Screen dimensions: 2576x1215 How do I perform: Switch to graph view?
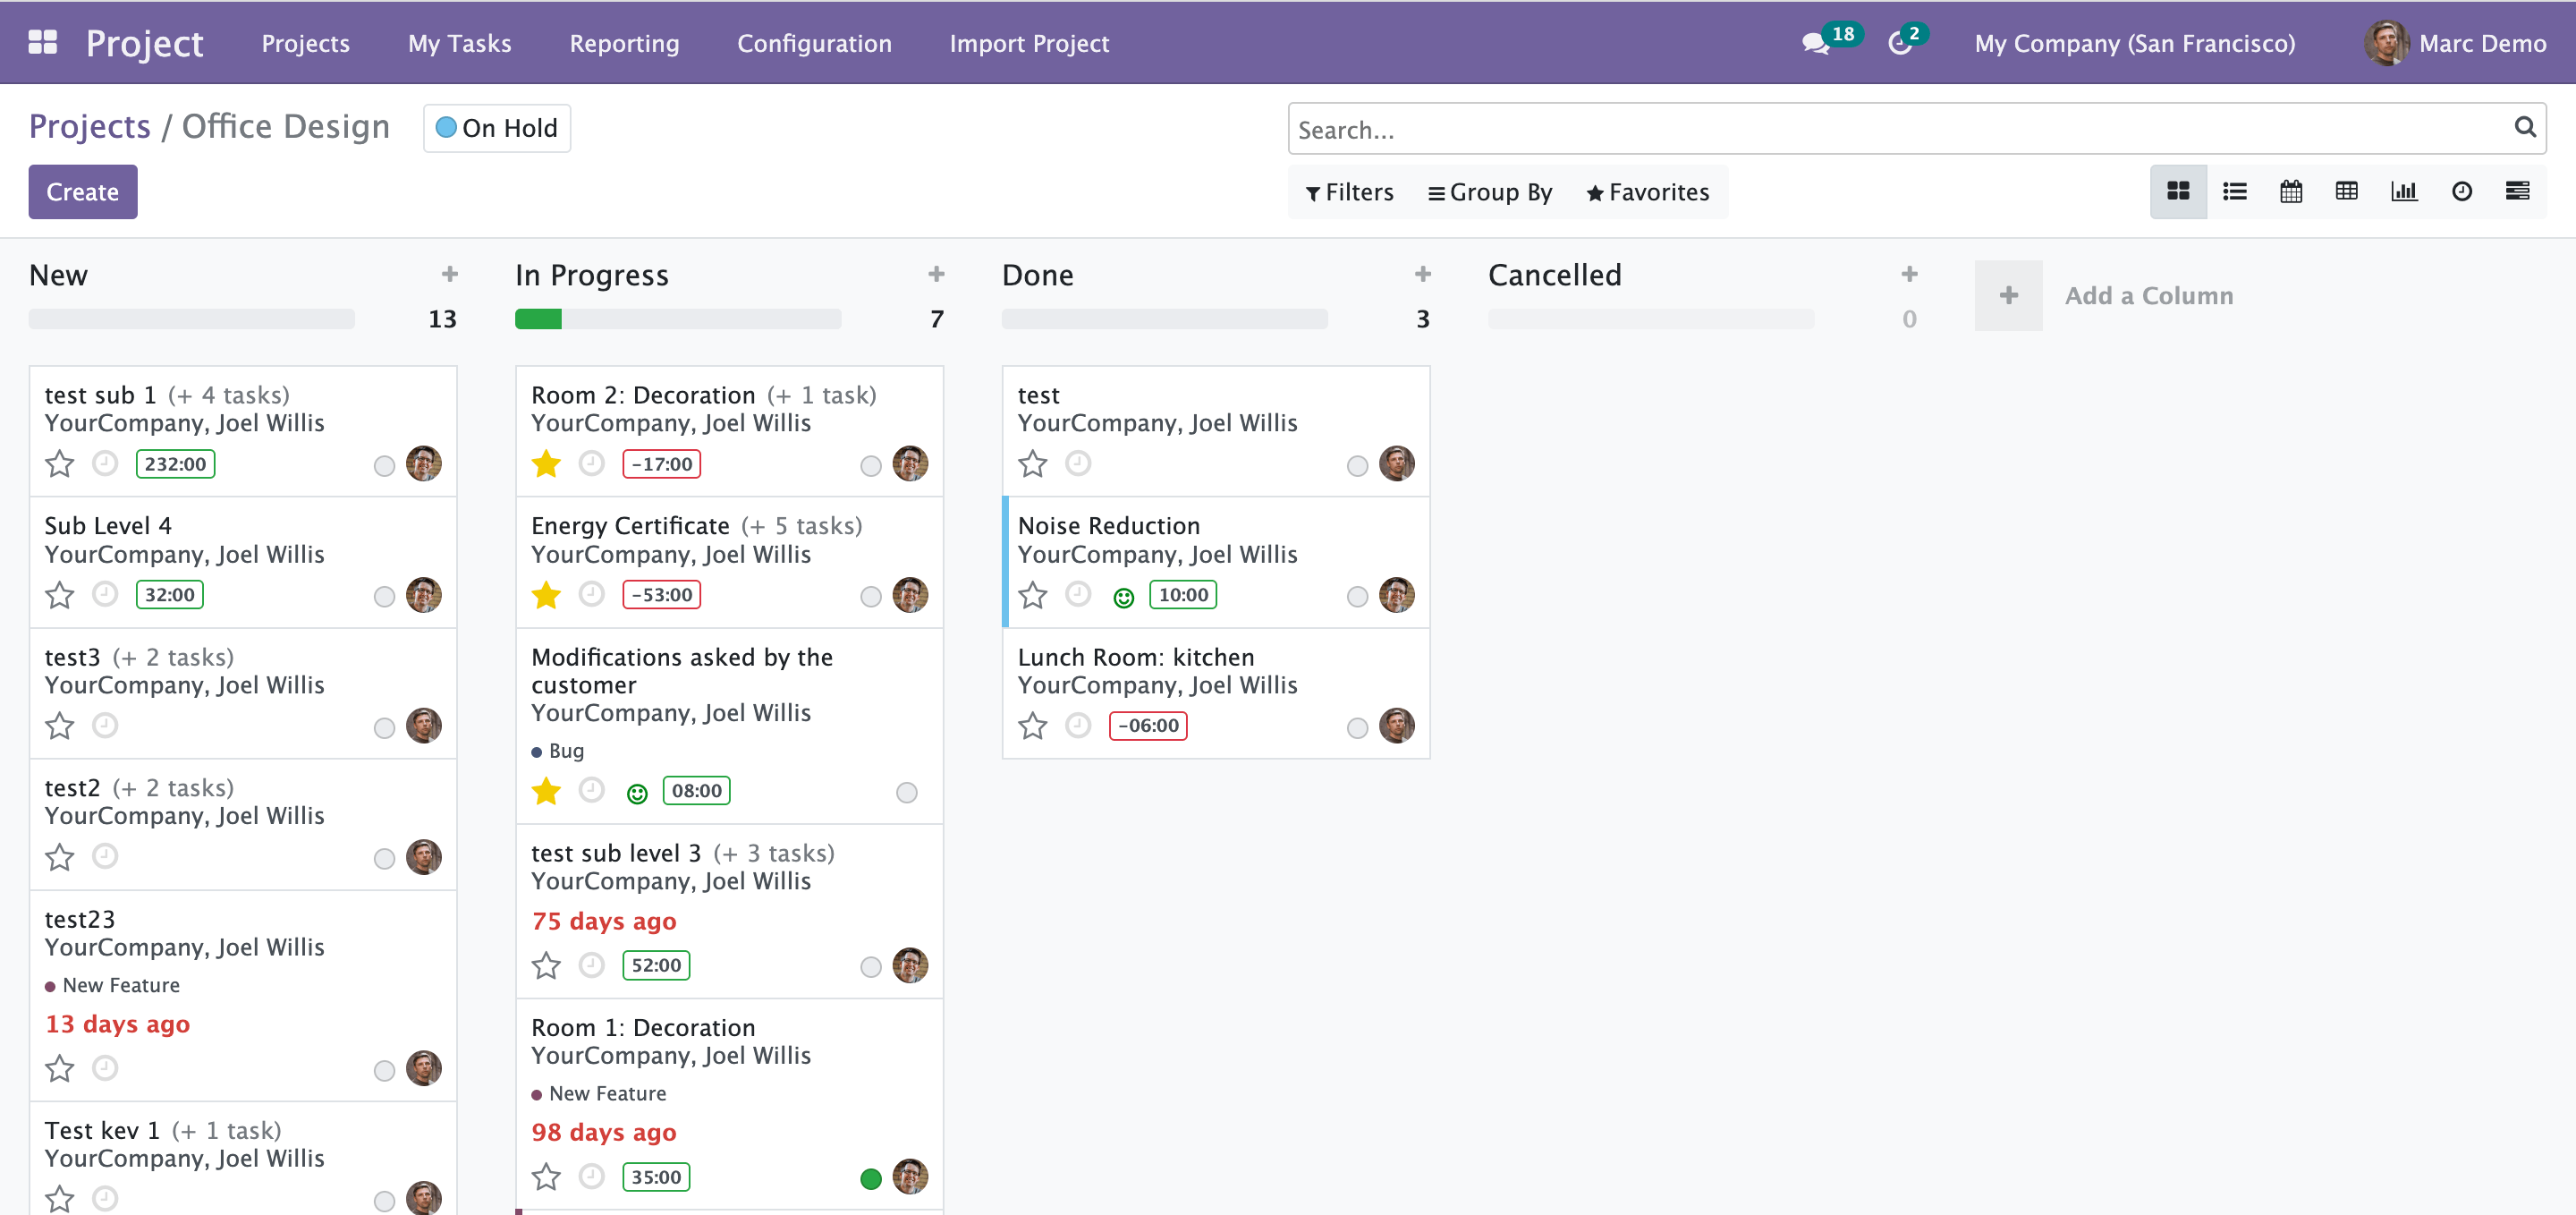click(x=2403, y=191)
